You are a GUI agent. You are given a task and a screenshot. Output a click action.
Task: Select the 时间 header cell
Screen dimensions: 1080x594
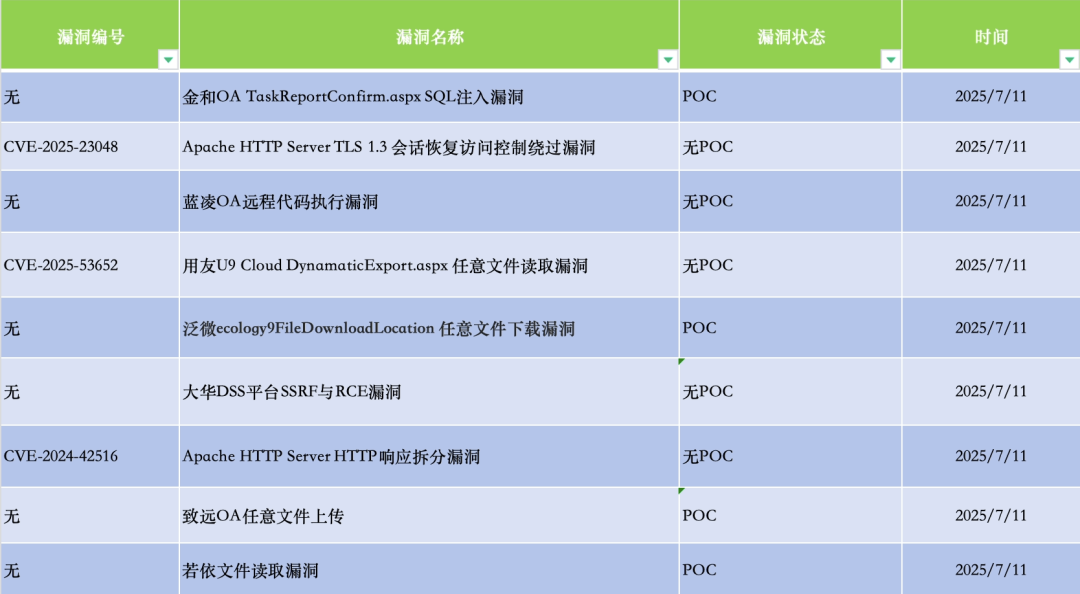tap(991, 35)
